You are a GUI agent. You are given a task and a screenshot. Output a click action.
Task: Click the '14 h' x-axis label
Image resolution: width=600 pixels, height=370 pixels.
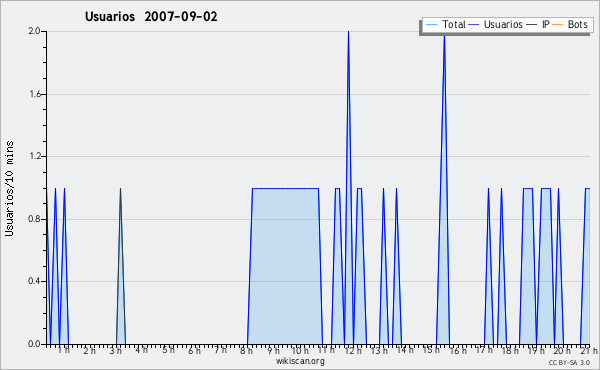[405, 350]
